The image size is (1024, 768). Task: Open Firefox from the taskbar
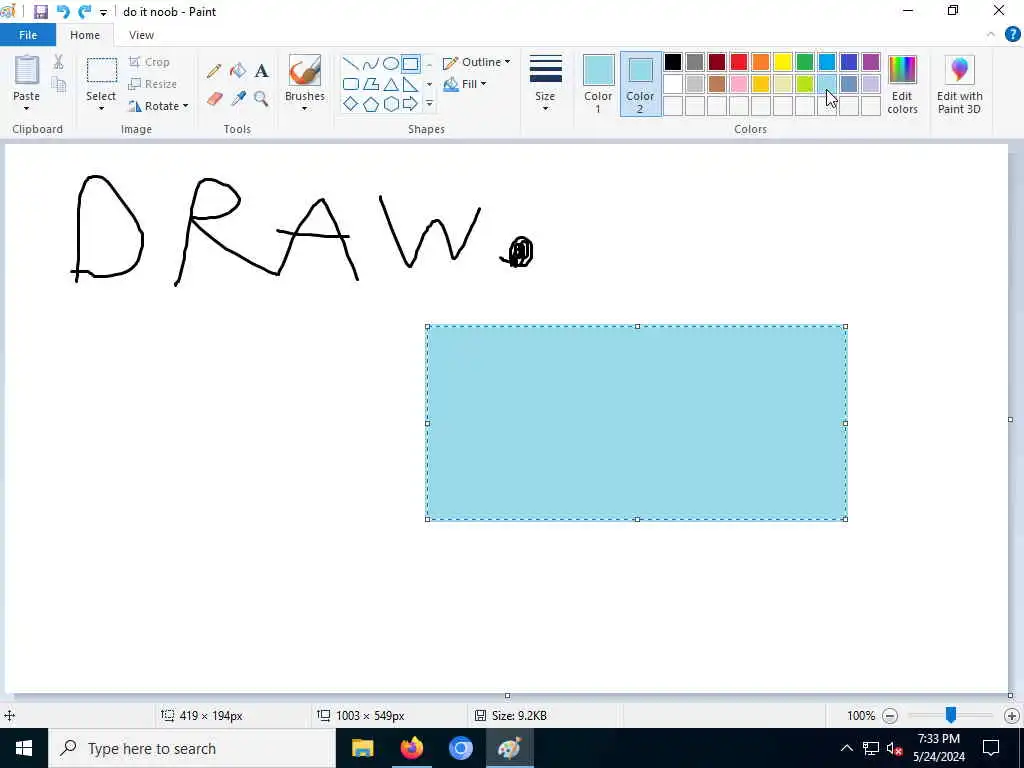click(x=411, y=748)
